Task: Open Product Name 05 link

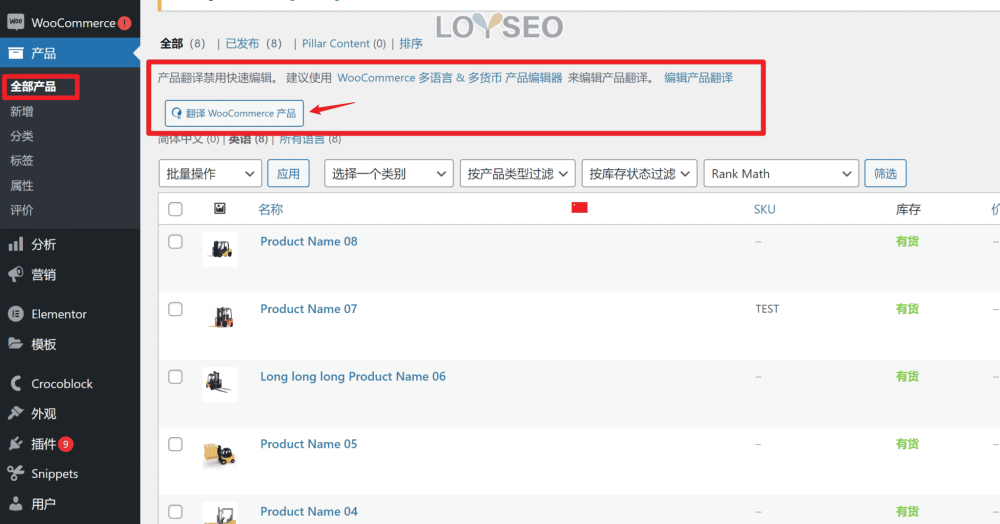Action: point(309,444)
